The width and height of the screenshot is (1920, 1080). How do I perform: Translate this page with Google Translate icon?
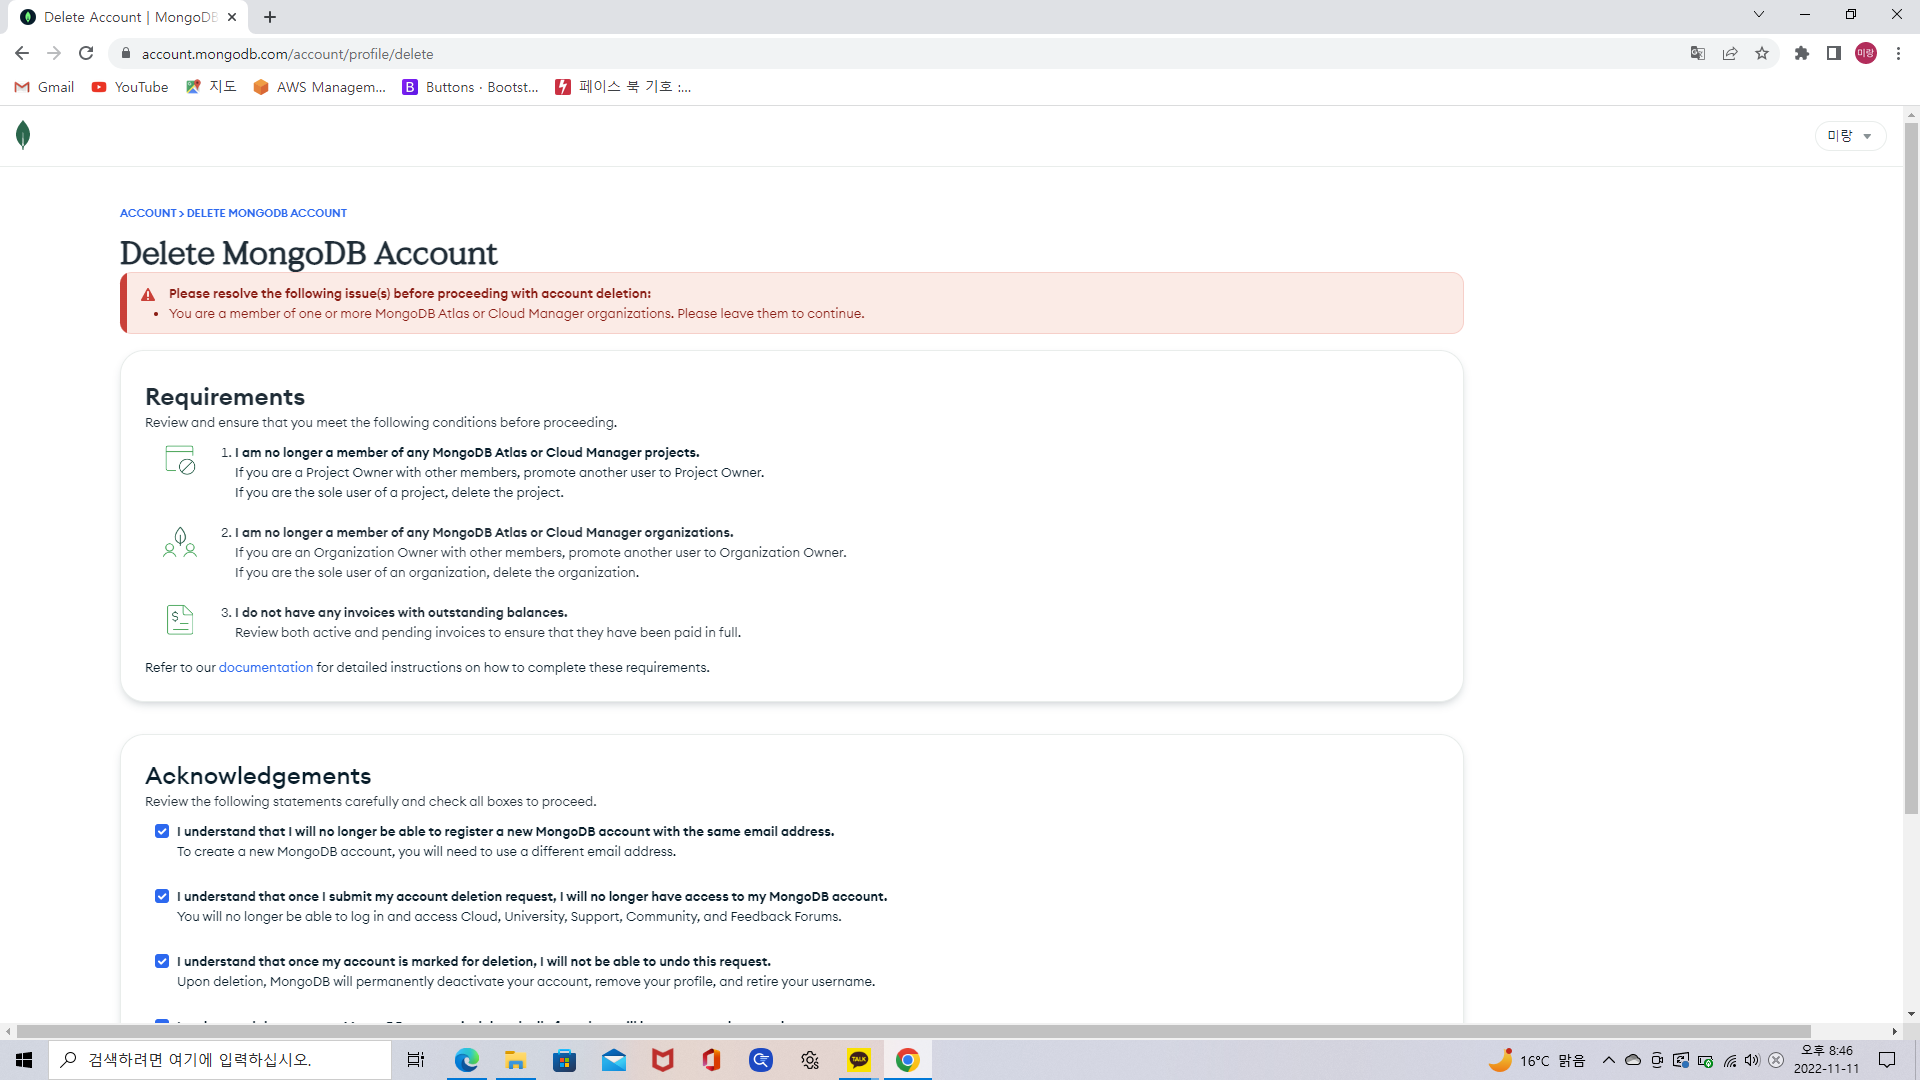1697,54
